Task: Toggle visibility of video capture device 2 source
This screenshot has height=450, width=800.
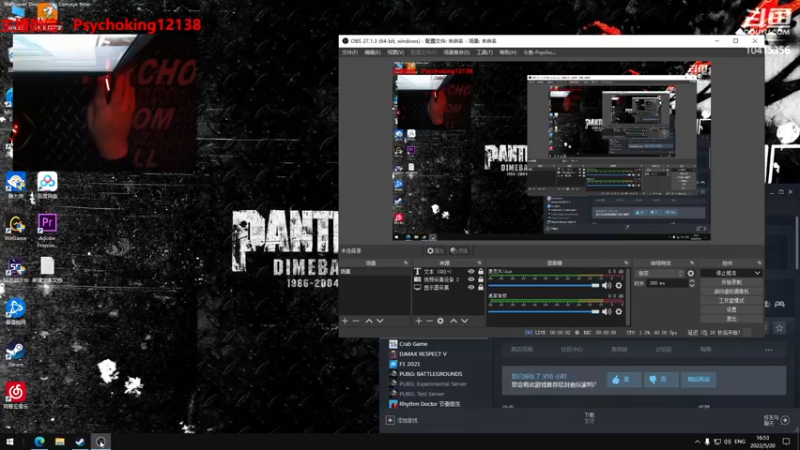Action: (x=471, y=279)
